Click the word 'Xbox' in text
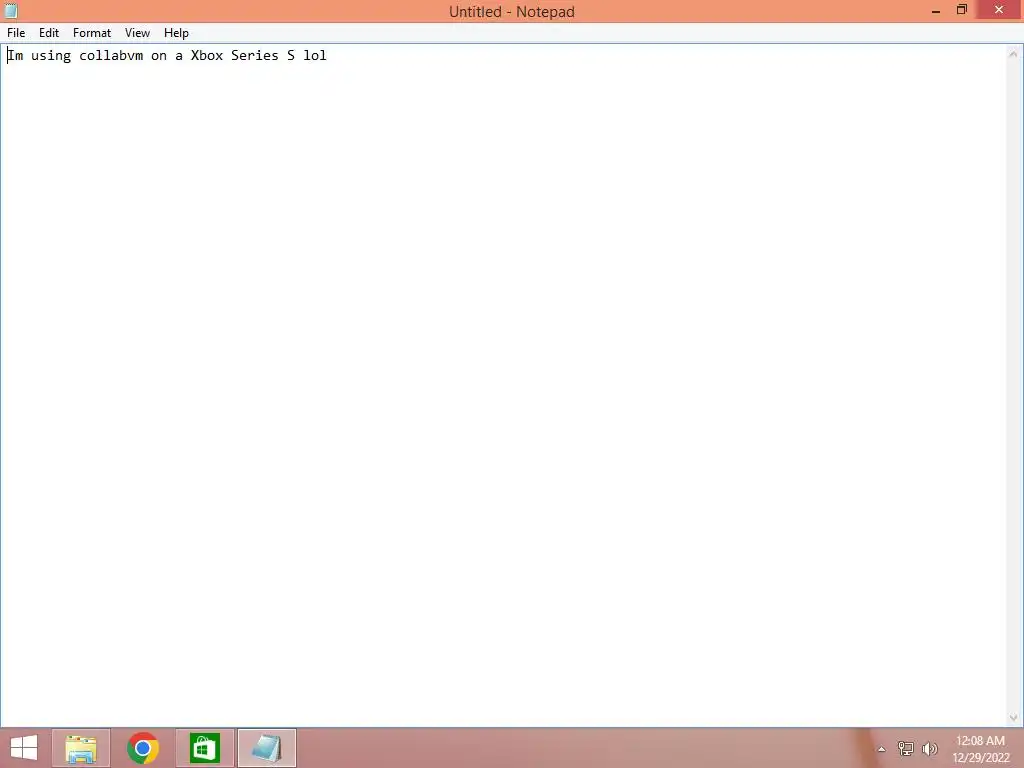This screenshot has width=1024, height=768. (x=206, y=56)
